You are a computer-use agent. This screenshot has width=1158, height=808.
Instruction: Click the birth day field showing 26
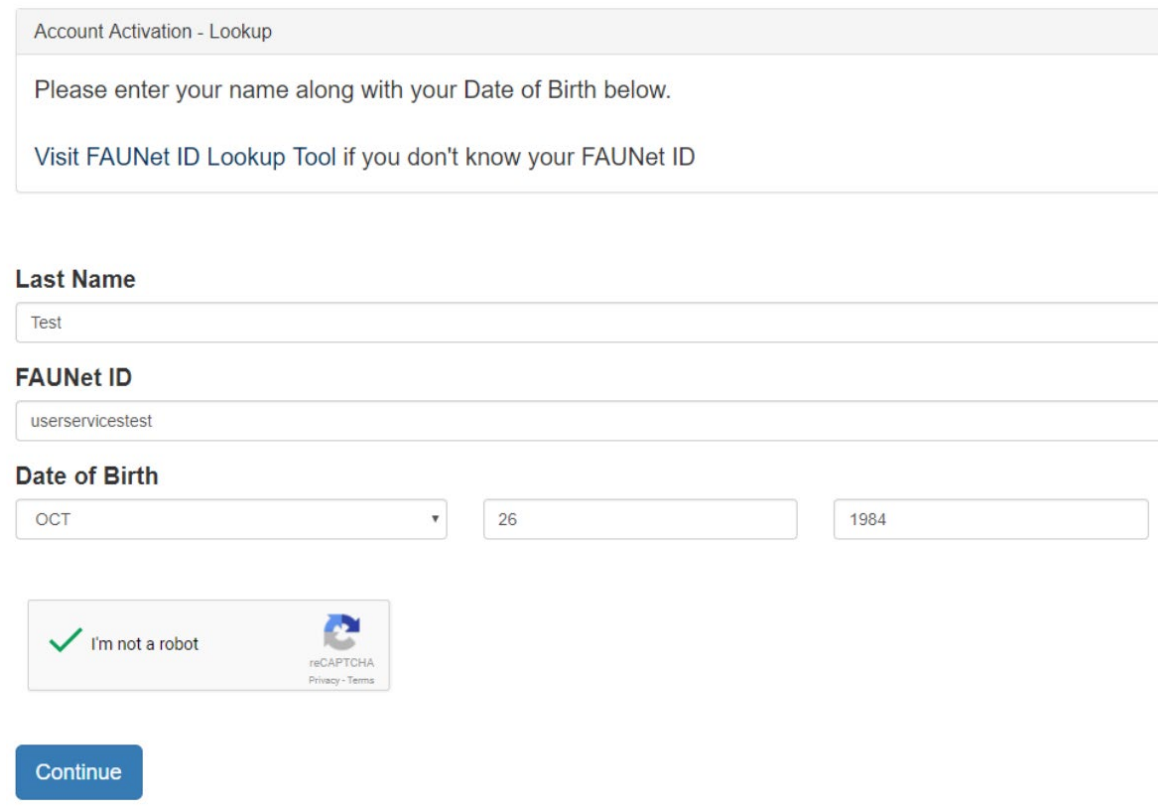(640, 519)
